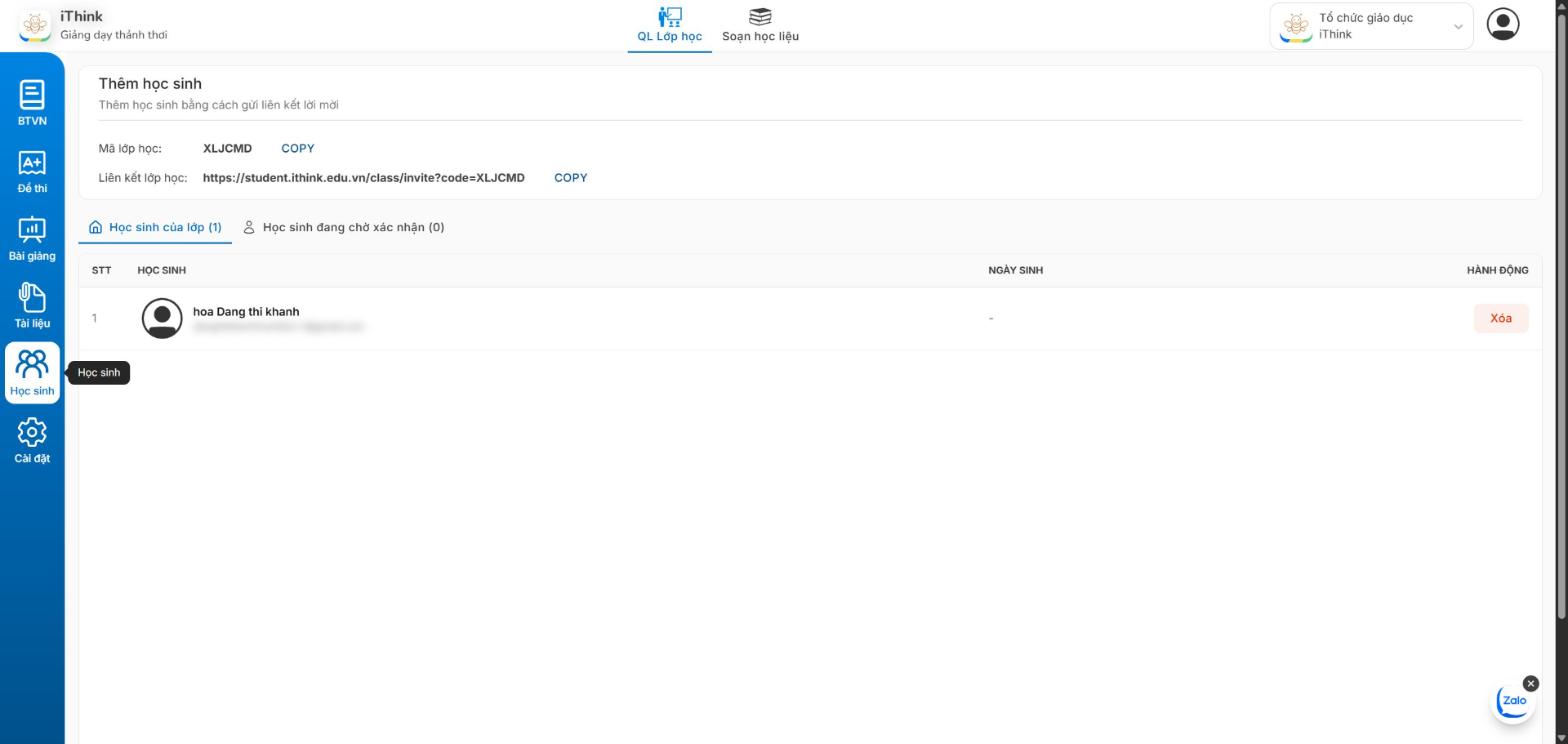Switch to QL Lớp học tab
Viewport: 1568px width, 744px height.
coord(670,26)
